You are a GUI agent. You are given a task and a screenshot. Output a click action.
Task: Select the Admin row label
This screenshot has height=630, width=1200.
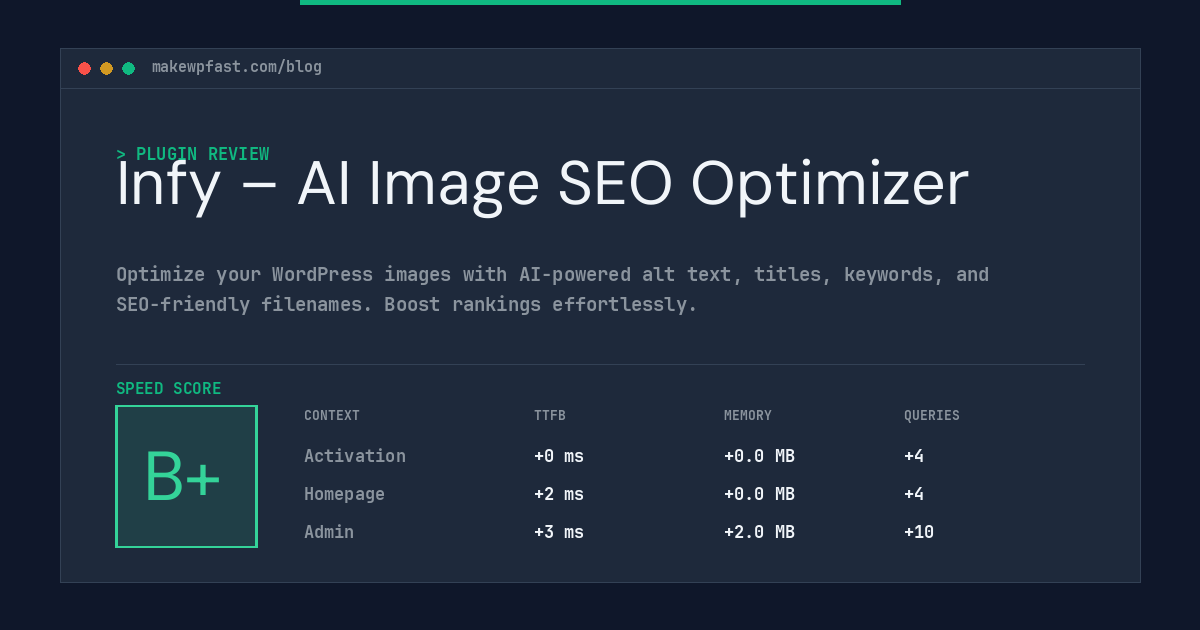[x=329, y=532]
